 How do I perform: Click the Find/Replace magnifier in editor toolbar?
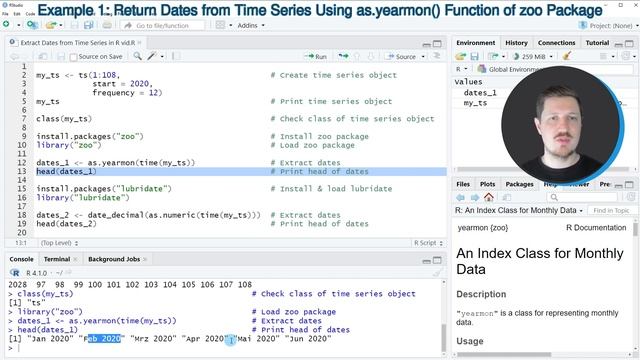click(138, 56)
